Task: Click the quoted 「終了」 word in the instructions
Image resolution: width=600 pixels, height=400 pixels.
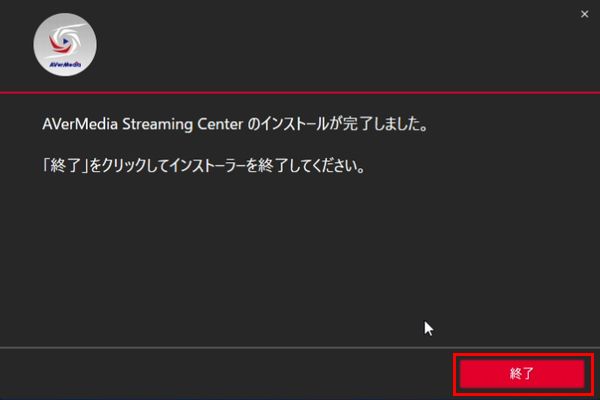Action: 65,166
